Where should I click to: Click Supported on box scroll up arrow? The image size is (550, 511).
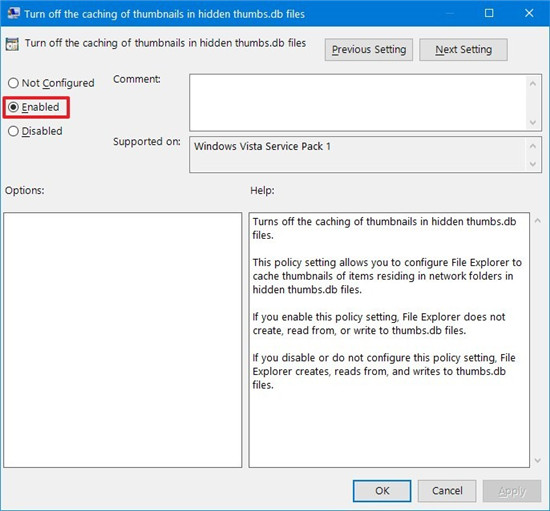(x=533, y=146)
